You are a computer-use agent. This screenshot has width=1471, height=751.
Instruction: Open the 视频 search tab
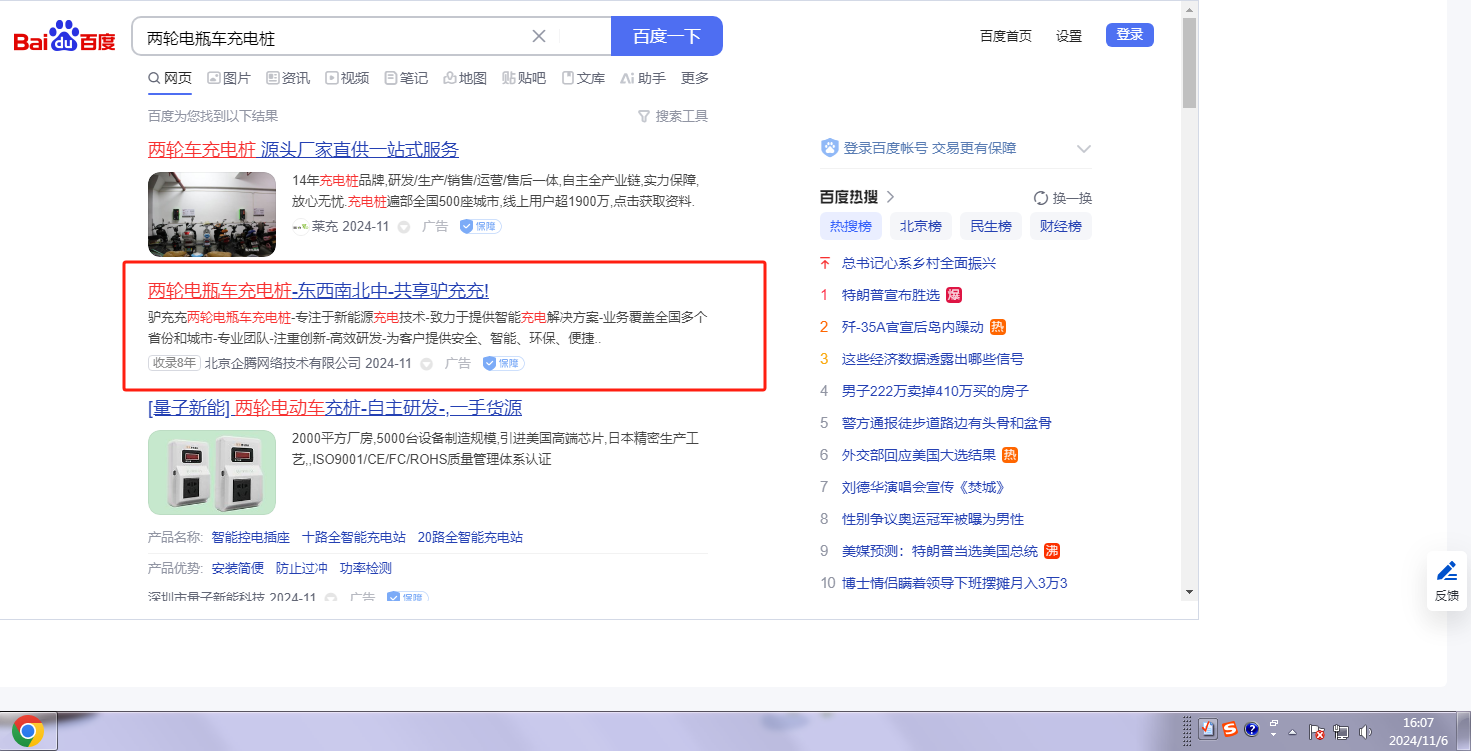pos(347,78)
